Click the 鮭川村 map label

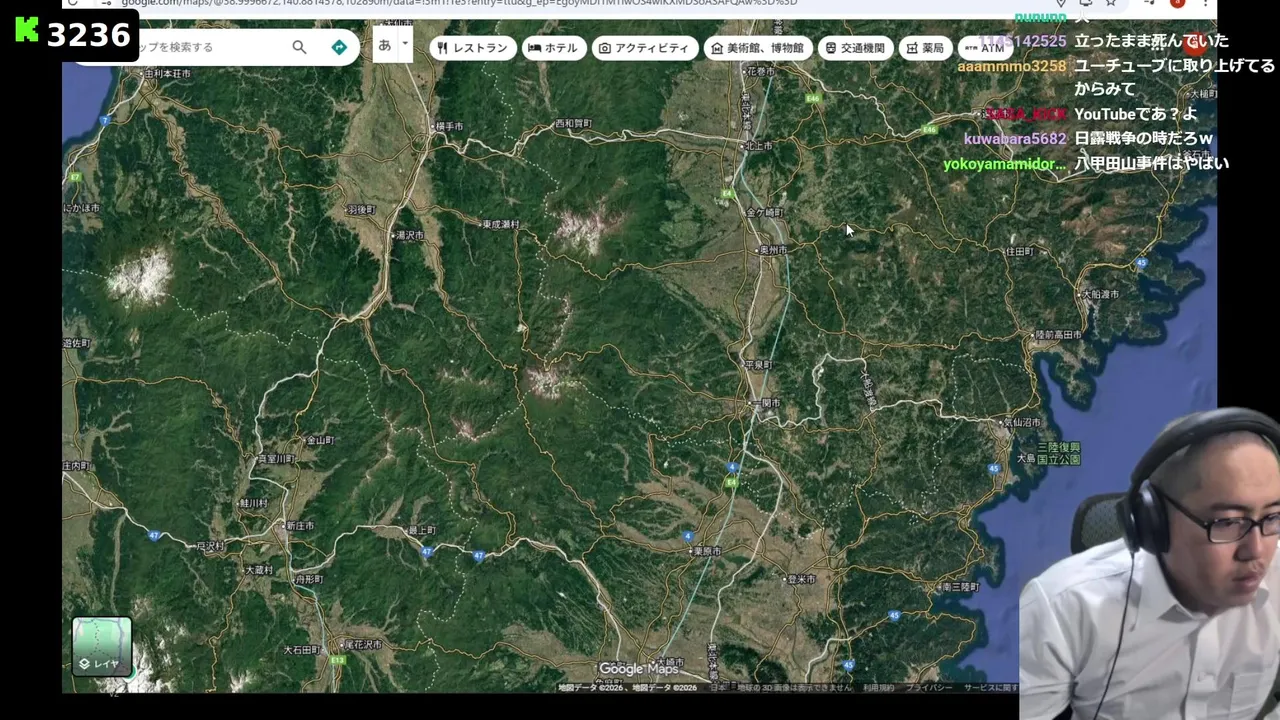[254, 503]
